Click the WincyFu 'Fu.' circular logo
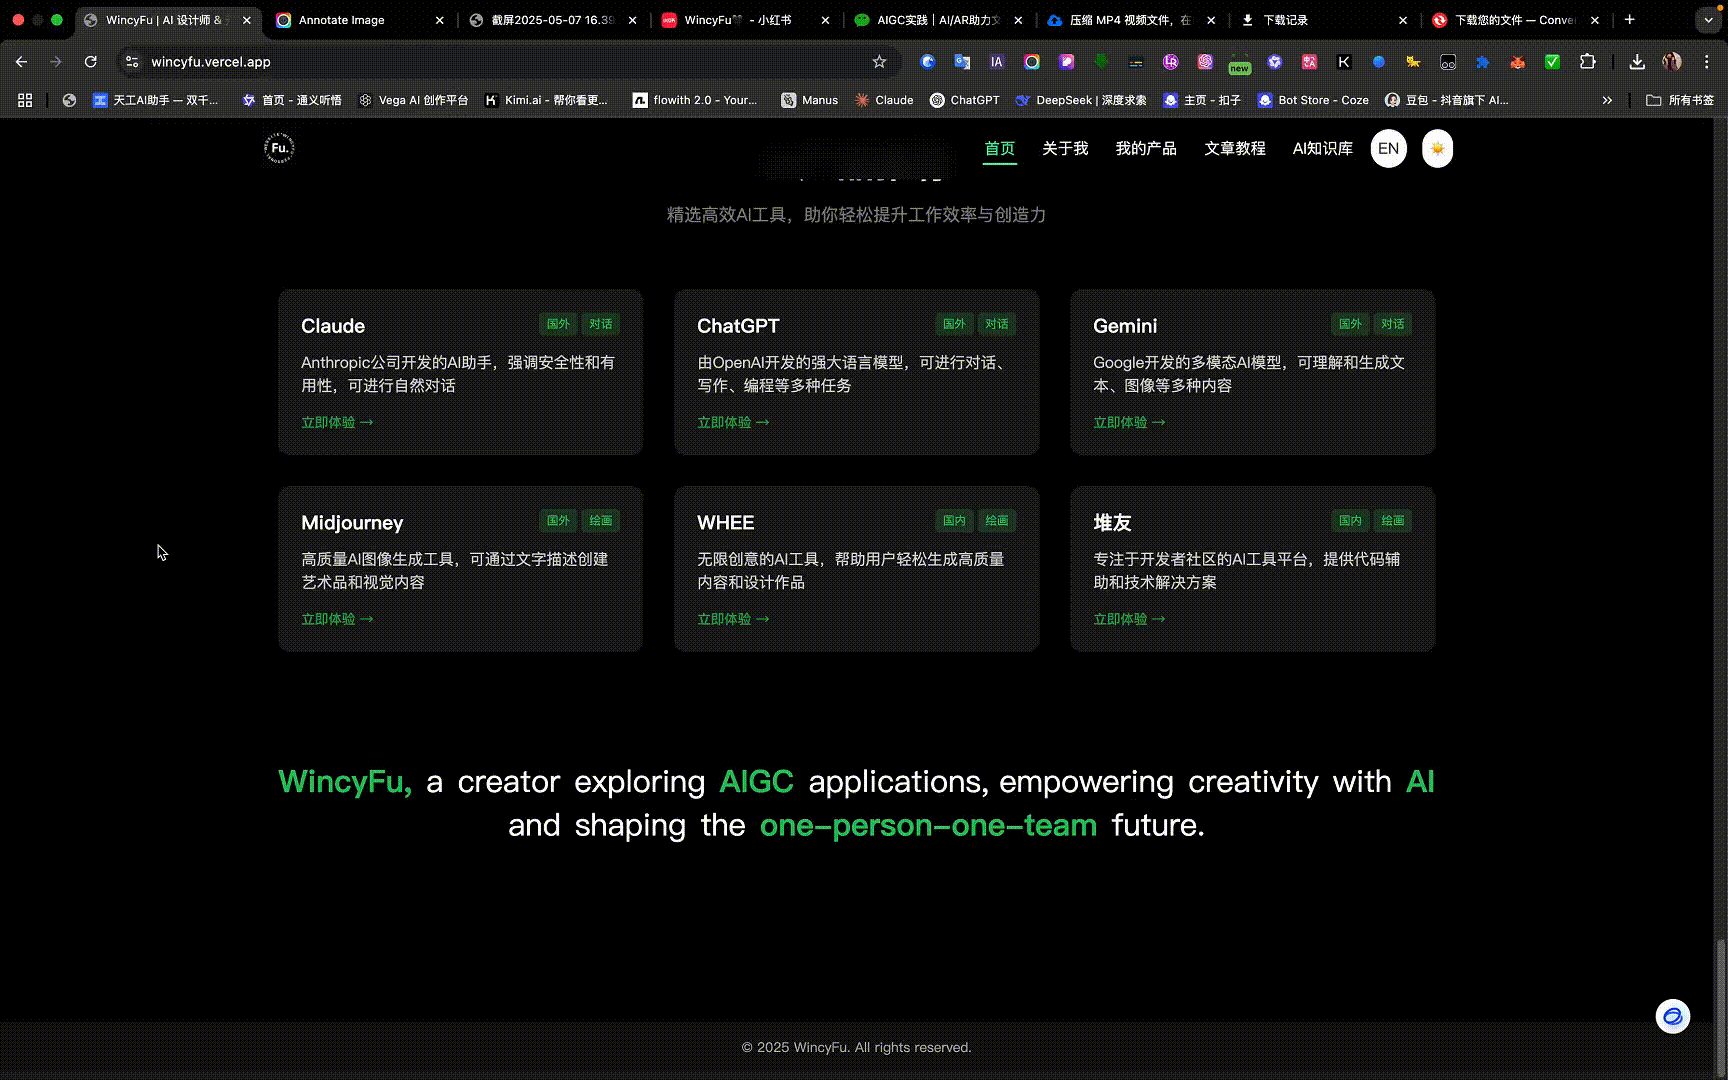Image resolution: width=1728 pixels, height=1080 pixels. (279, 148)
